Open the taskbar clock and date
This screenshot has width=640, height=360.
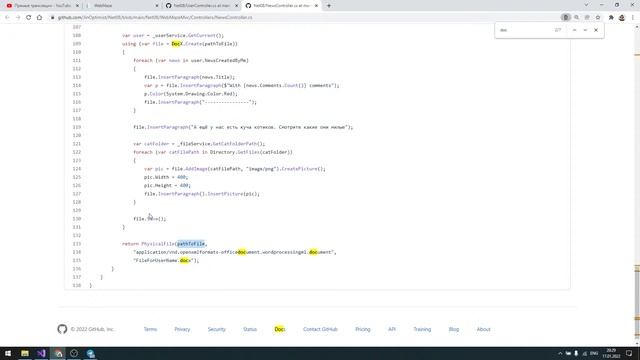click(611, 353)
